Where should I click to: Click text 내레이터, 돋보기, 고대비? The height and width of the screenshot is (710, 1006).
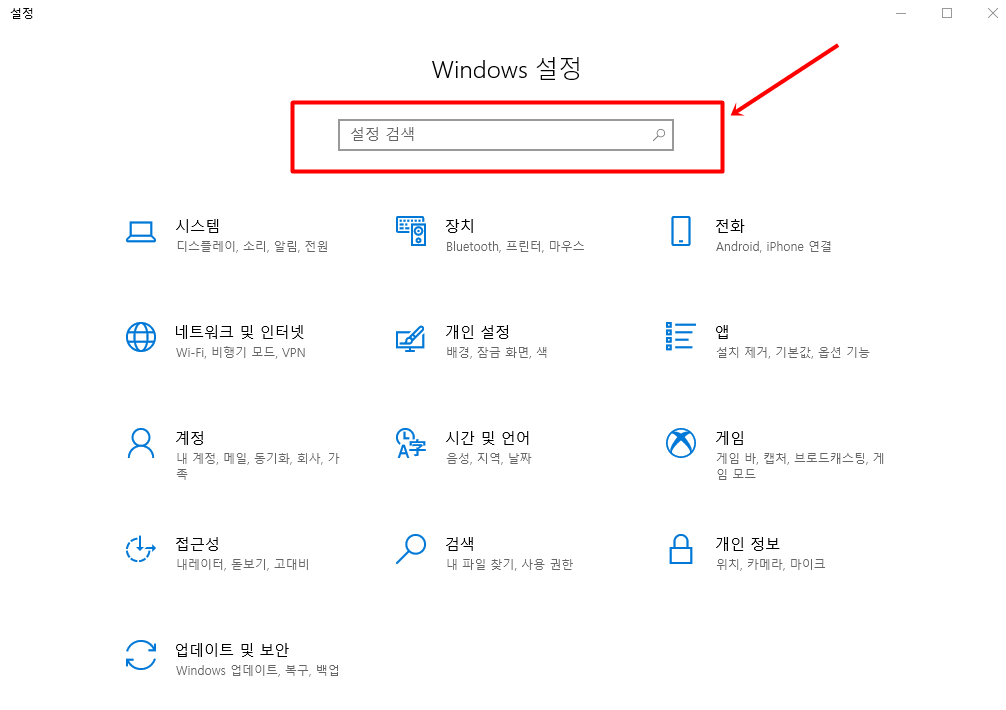point(243,564)
